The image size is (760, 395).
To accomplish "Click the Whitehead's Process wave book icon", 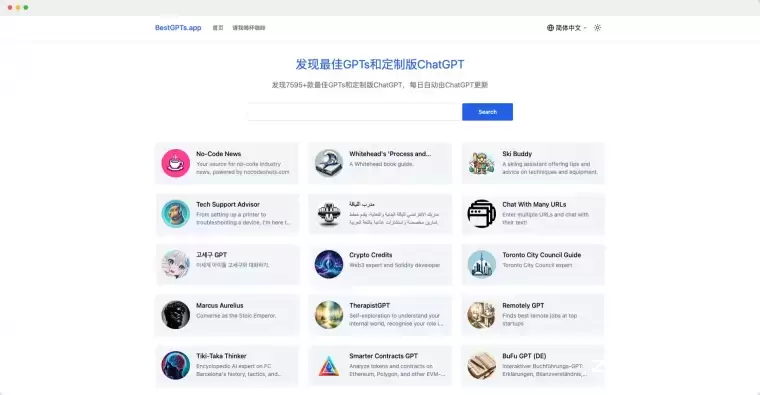I will [329, 163].
